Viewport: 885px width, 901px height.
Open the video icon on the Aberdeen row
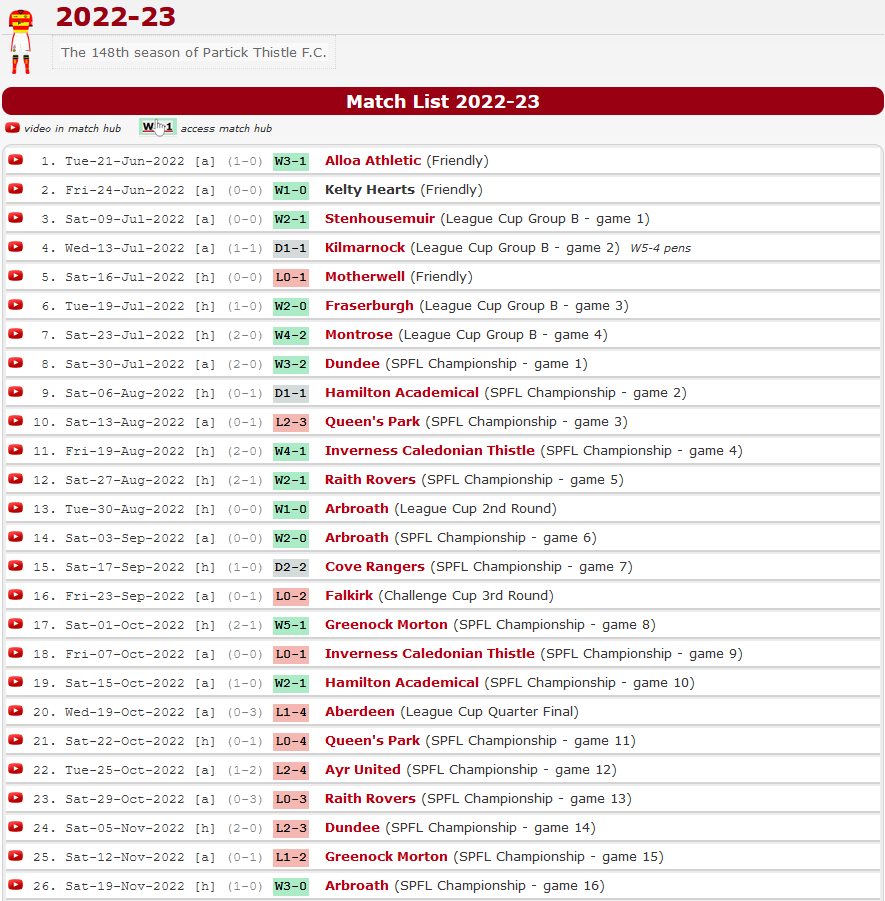click(x=16, y=711)
